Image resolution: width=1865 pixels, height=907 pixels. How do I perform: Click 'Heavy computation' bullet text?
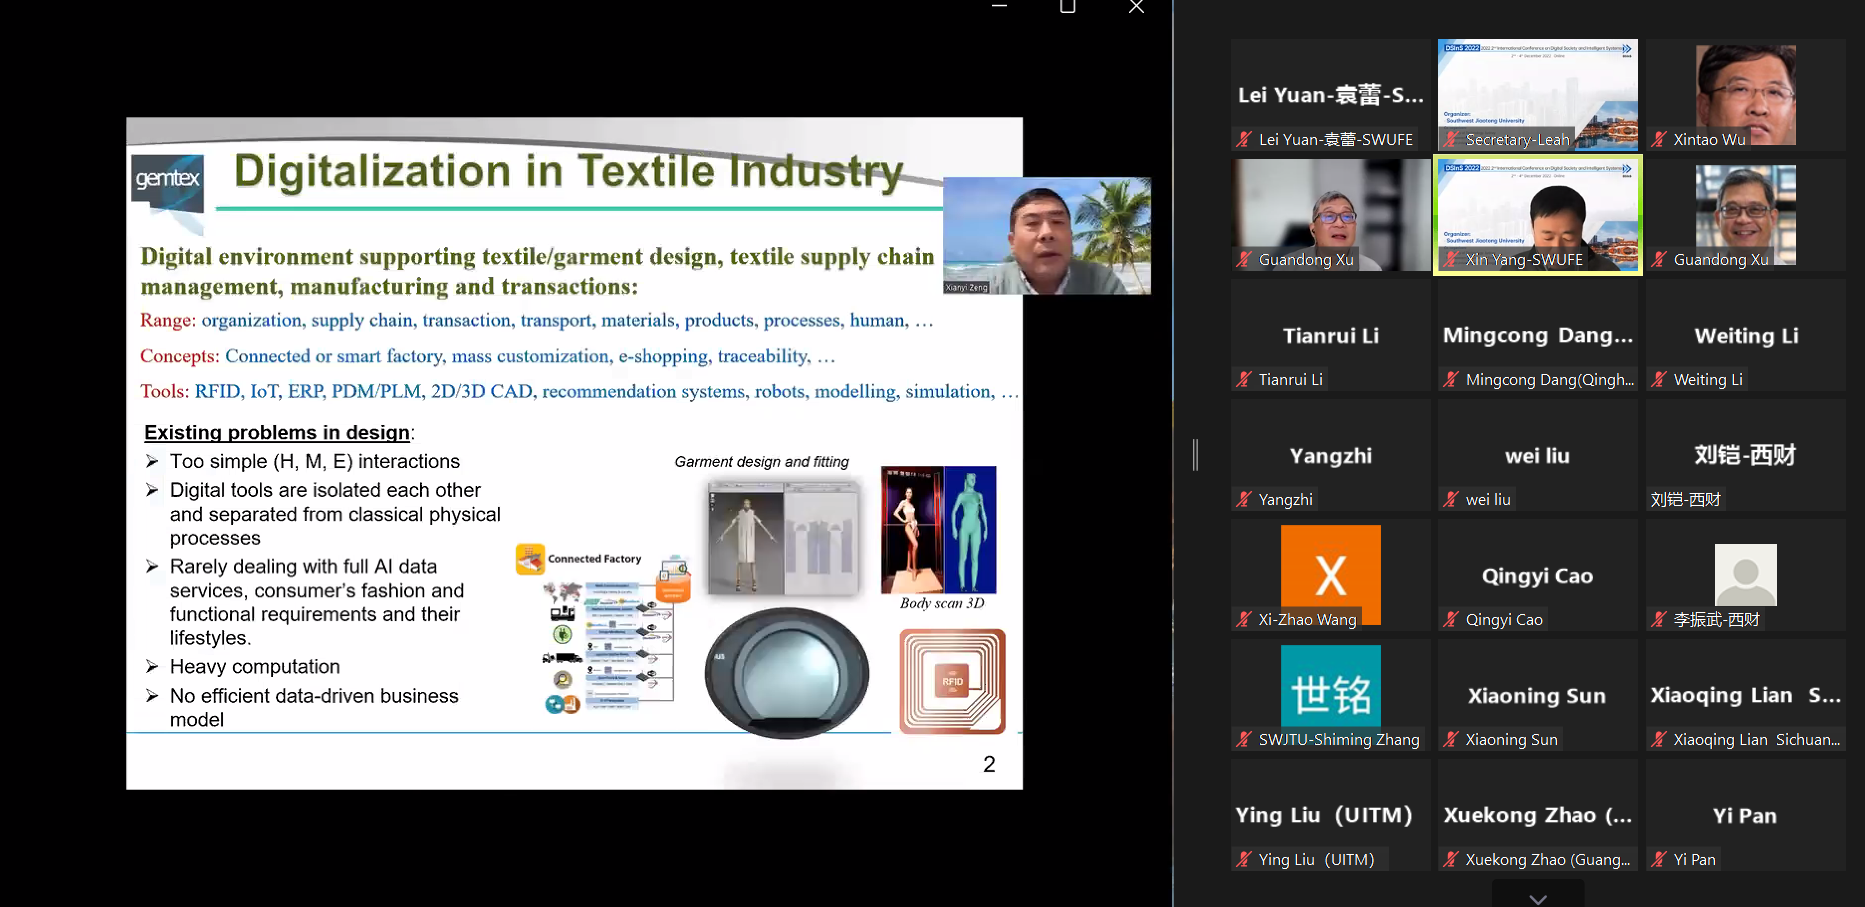255,667
